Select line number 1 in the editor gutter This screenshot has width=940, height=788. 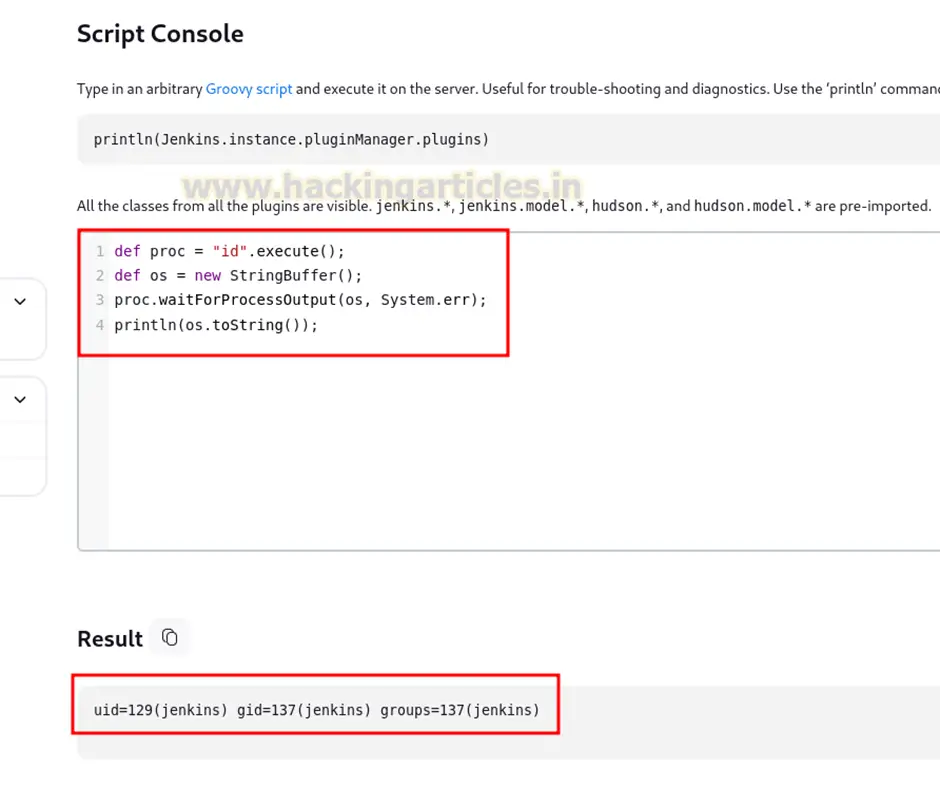point(100,251)
